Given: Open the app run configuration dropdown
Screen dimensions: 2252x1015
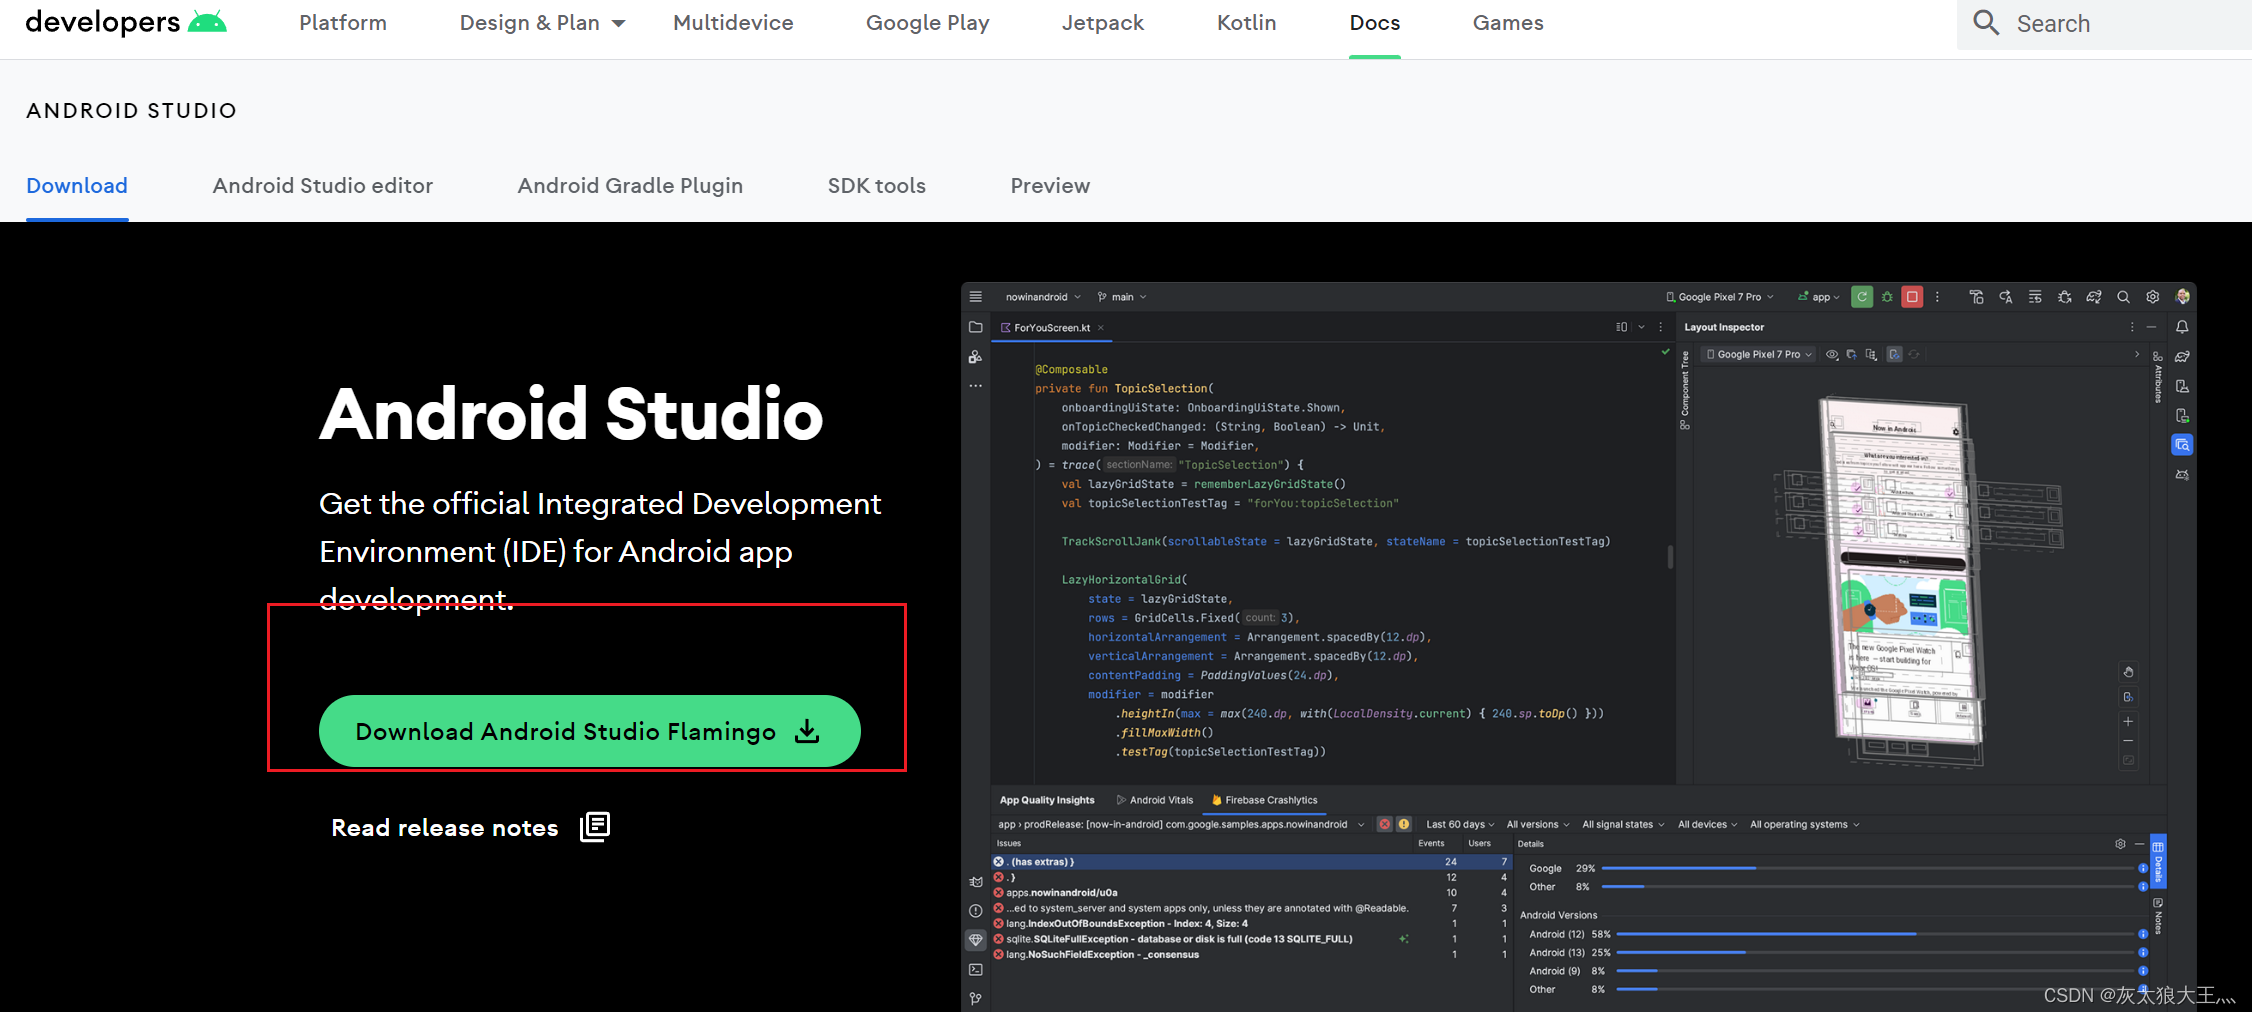Looking at the screenshot, I should pyautogui.click(x=1819, y=297).
